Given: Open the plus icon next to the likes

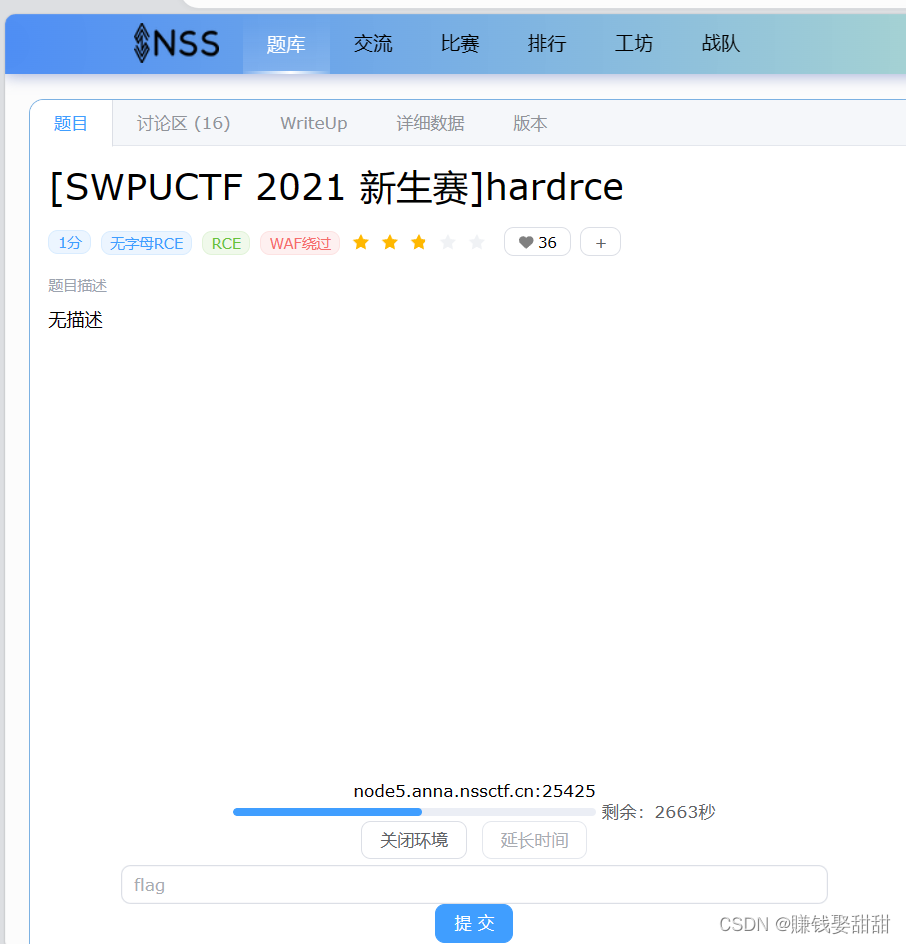Looking at the screenshot, I should coord(600,241).
